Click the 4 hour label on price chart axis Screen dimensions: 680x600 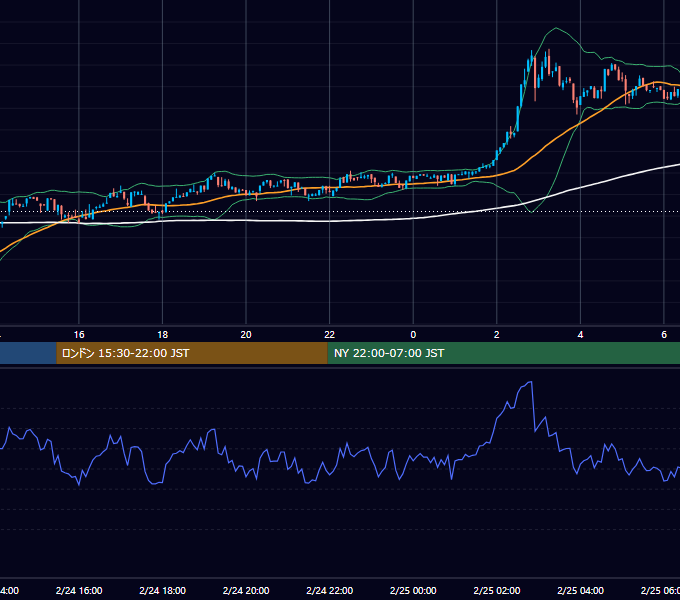point(580,334)
